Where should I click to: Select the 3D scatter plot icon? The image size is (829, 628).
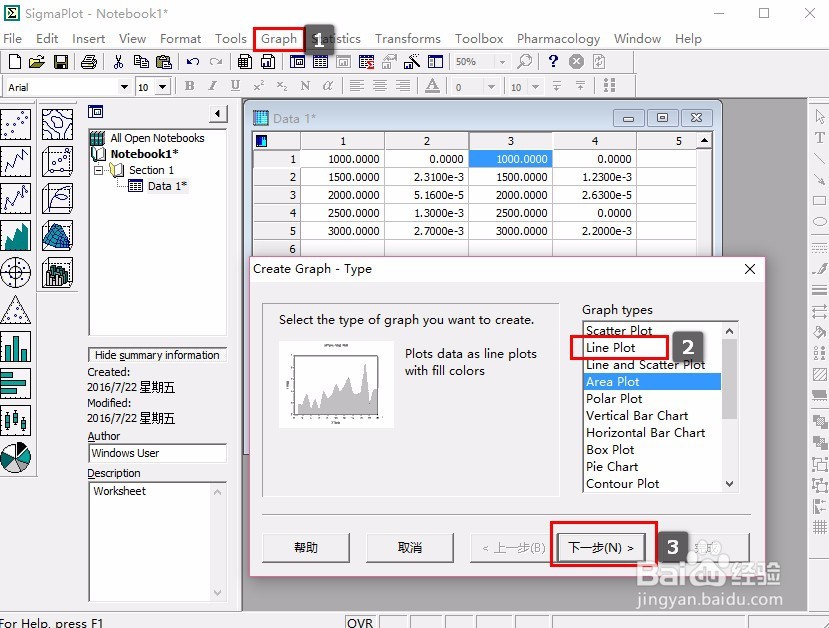[57, 161]
